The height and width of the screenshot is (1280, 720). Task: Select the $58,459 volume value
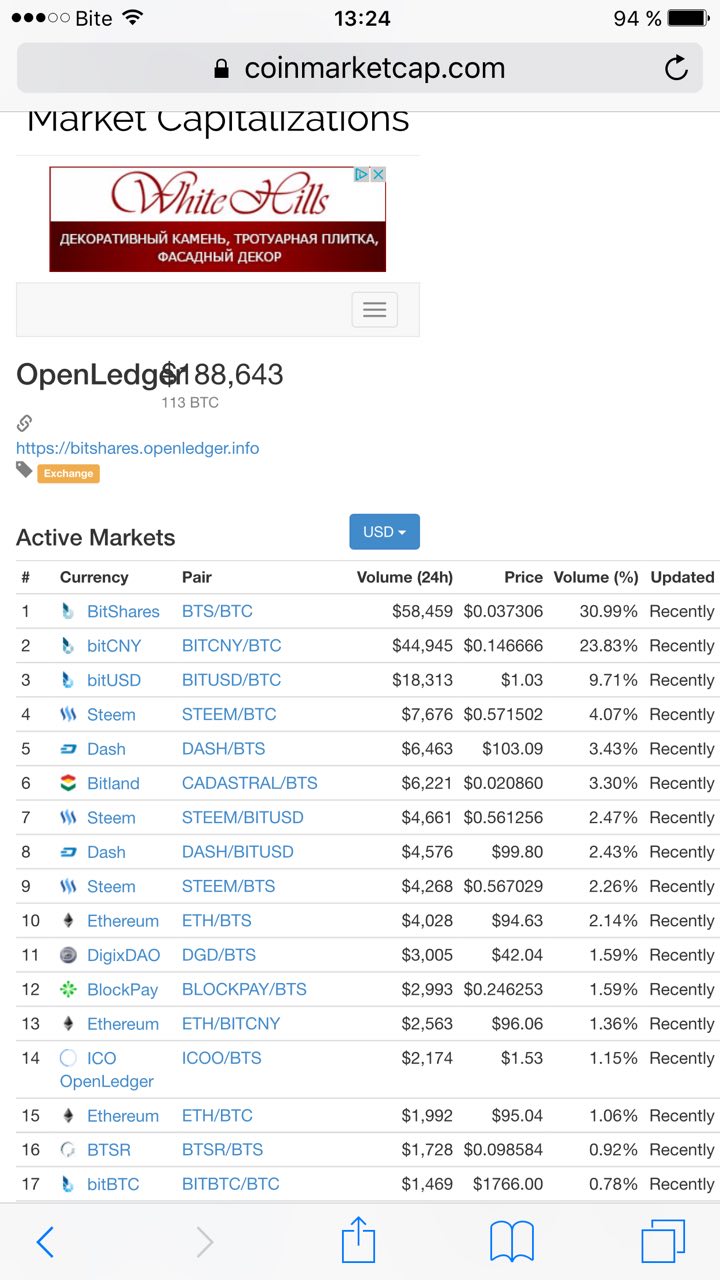[423, 611]
